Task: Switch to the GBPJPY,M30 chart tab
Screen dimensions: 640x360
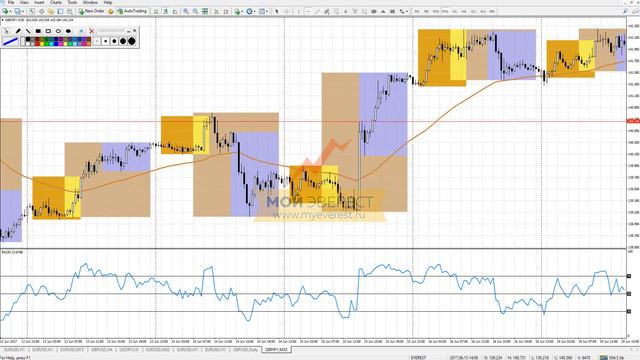Action: point(276,350)
